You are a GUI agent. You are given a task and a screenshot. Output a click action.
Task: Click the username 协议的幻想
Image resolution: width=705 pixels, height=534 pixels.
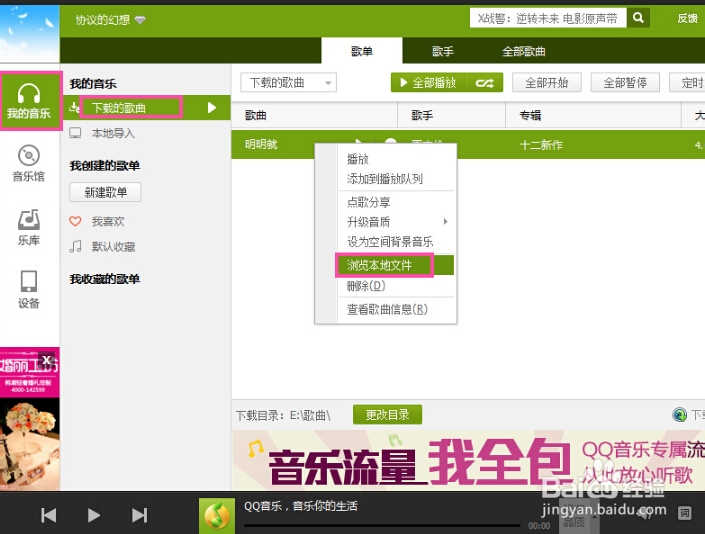click(x=103, y=20)
